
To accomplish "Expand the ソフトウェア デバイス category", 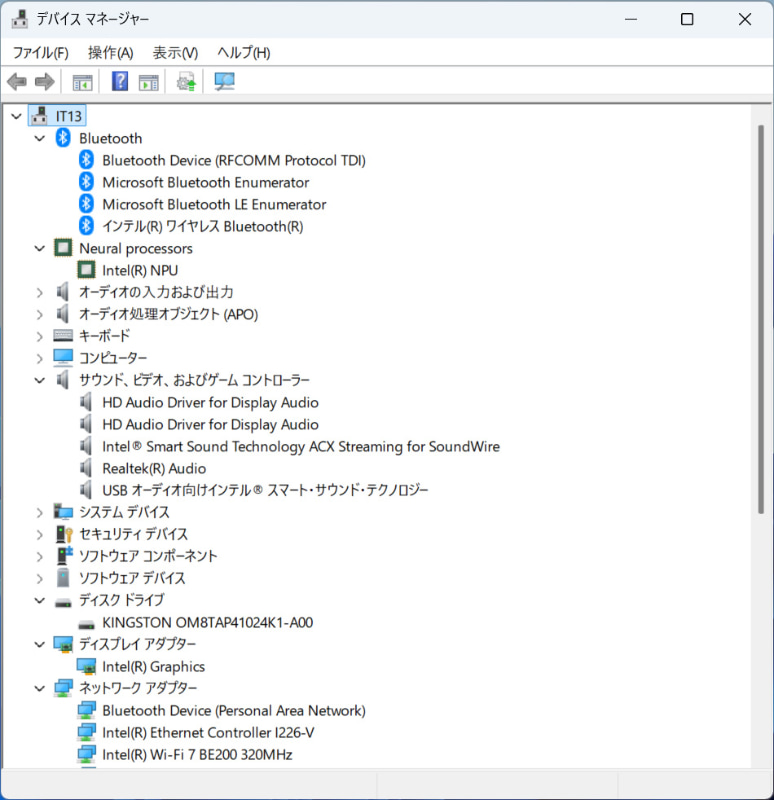I will pyautogui.click(x=40, y=578).
